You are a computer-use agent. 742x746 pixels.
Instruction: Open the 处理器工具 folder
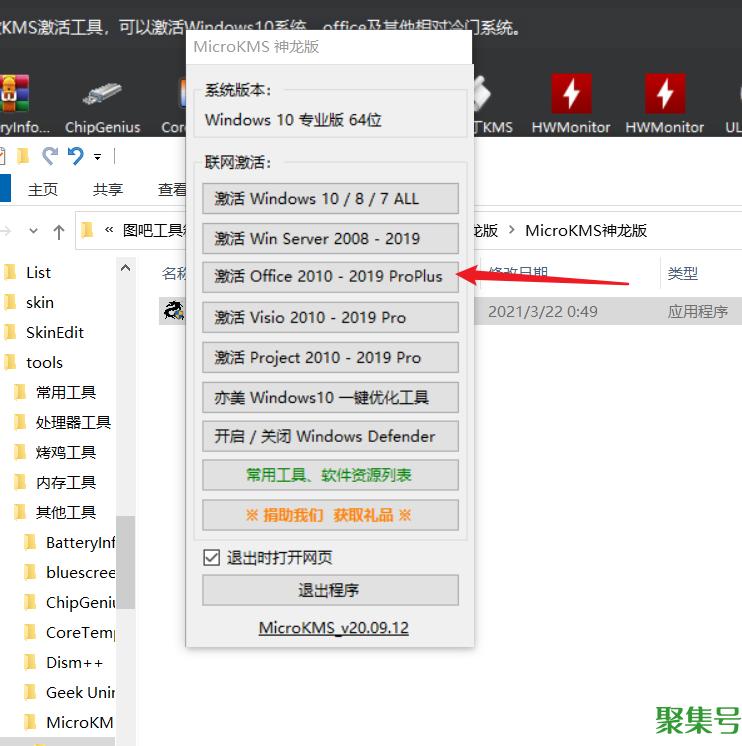[x=73, y=422]
